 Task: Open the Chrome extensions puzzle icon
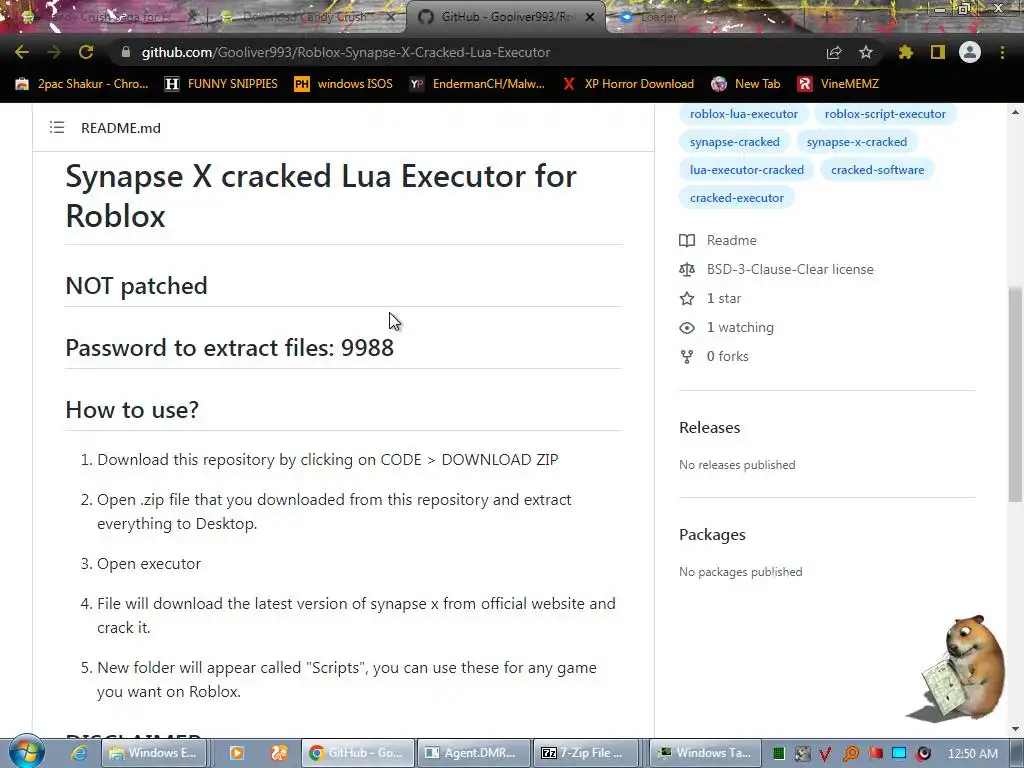point(906,52)
